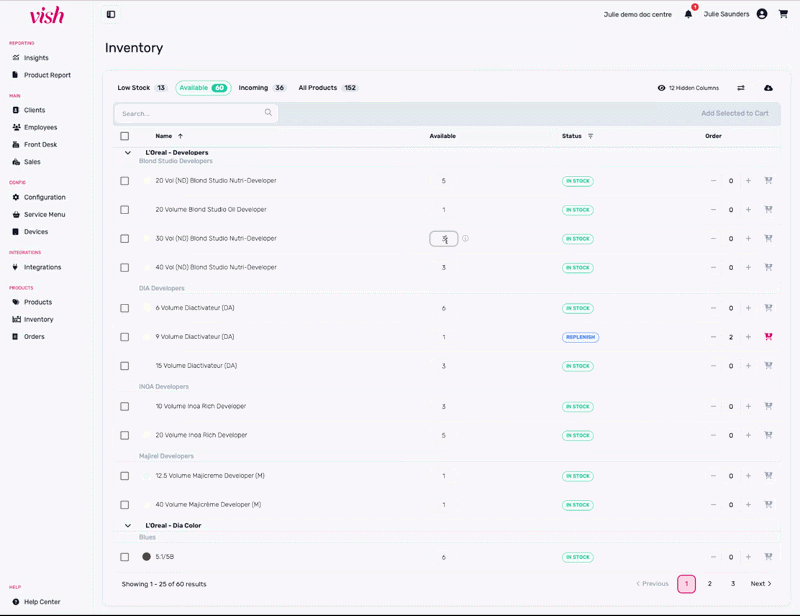Image resolution: width=800 pixels, height=616 pixels.
Task: Sort by the Name column arrow
Action: point(180,136)
